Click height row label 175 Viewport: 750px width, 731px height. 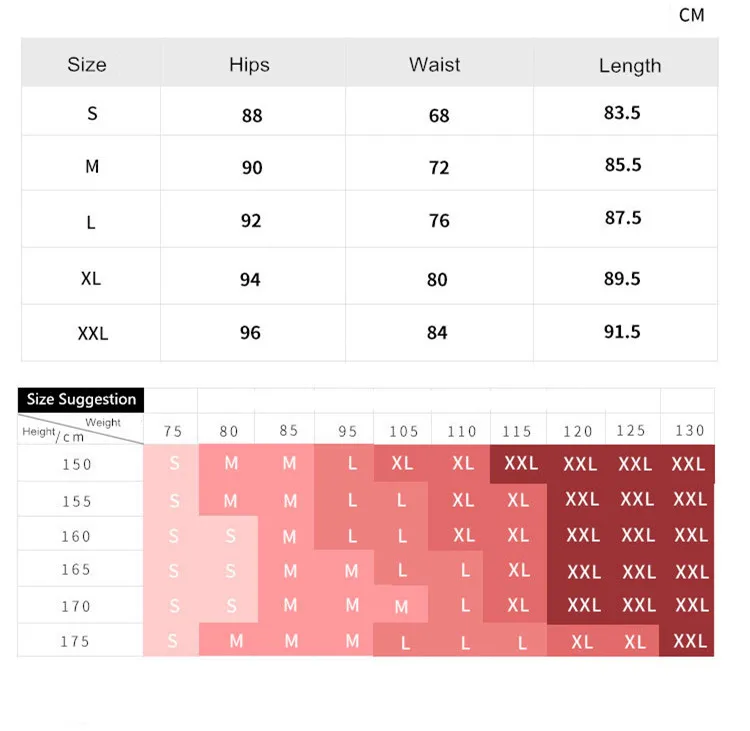(75, 641)
